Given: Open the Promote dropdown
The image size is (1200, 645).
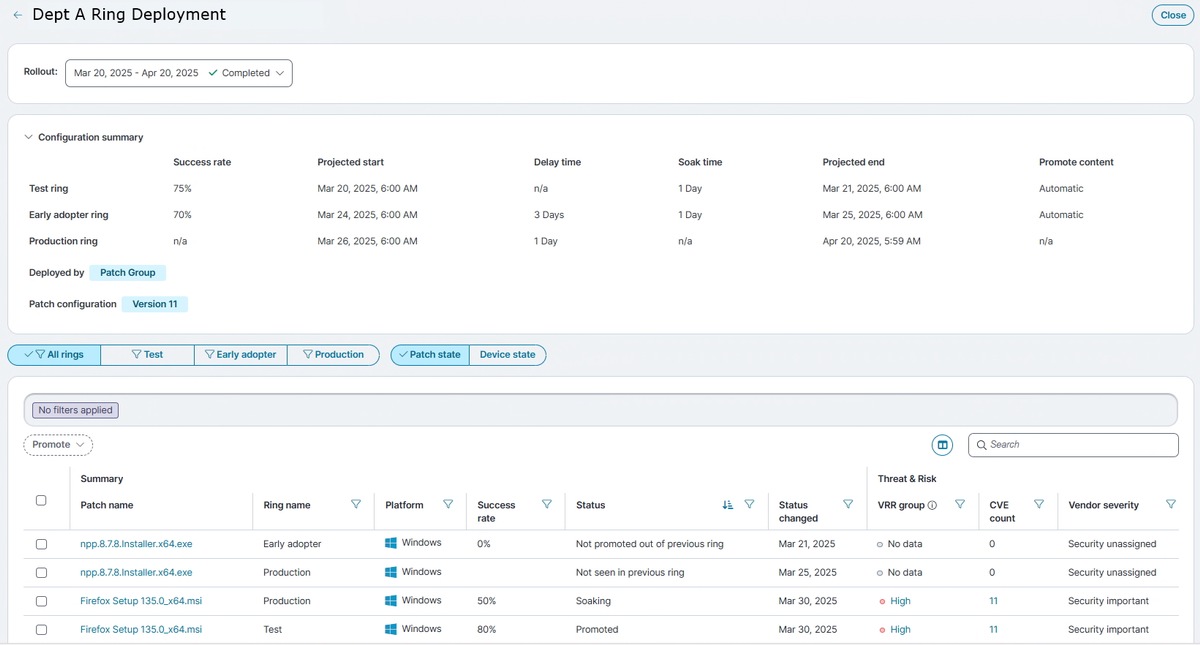Looking at the screenshot, I should tap(58, 445).
